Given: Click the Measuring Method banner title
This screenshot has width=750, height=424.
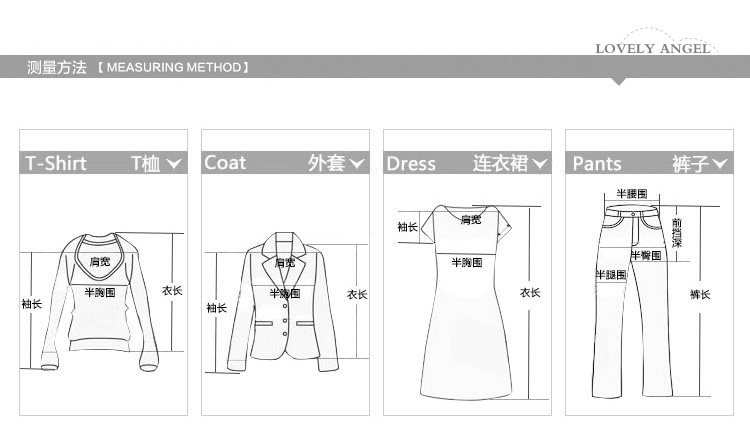Looking at the screenshot, I should (x=138, y=67).
